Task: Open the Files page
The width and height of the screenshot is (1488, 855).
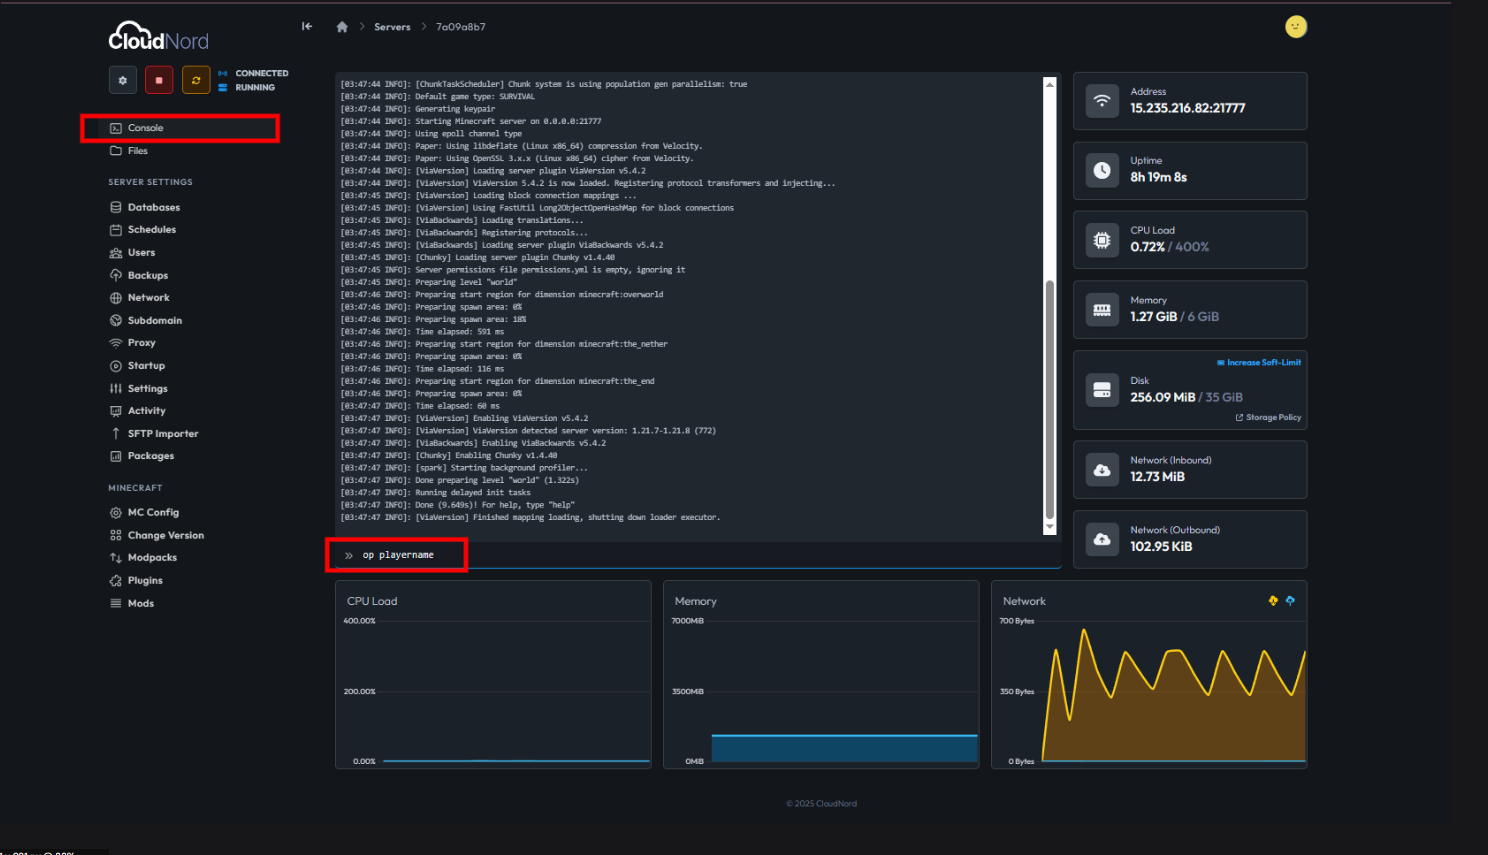Action: [138, 151]
